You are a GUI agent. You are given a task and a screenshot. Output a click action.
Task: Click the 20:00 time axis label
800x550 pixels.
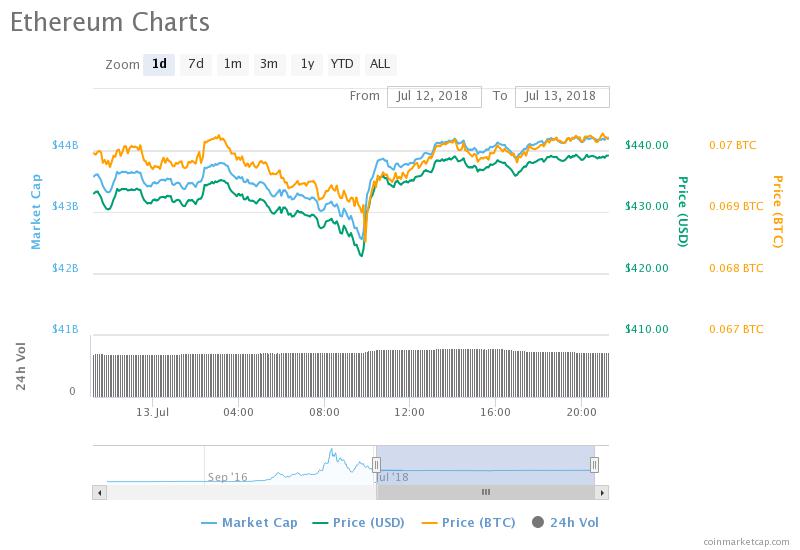[581, 412]
